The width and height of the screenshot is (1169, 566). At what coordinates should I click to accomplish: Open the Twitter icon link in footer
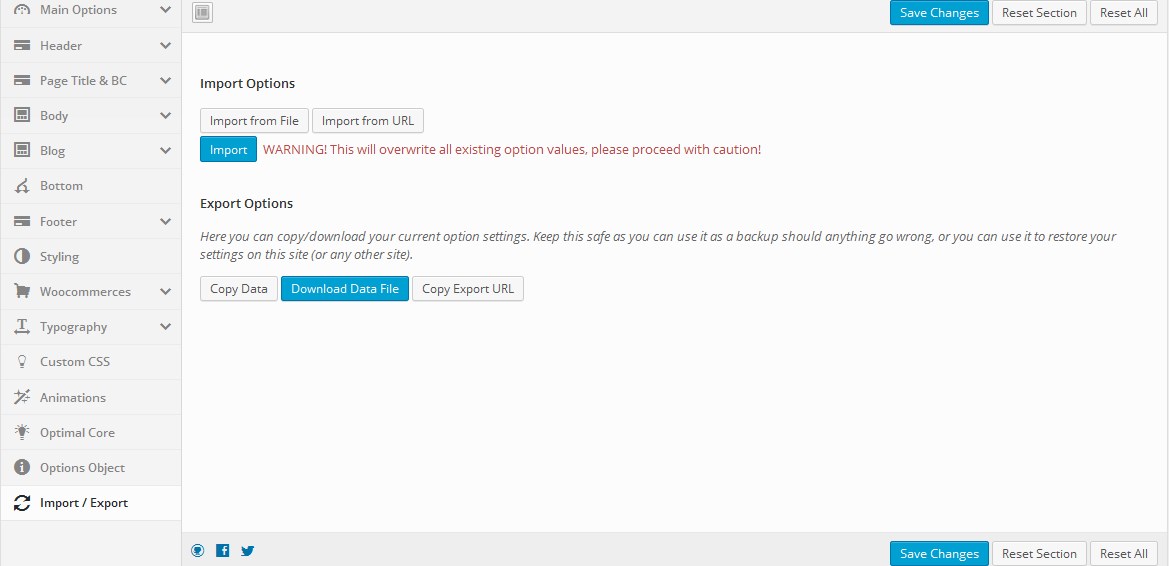click(248, 550)
